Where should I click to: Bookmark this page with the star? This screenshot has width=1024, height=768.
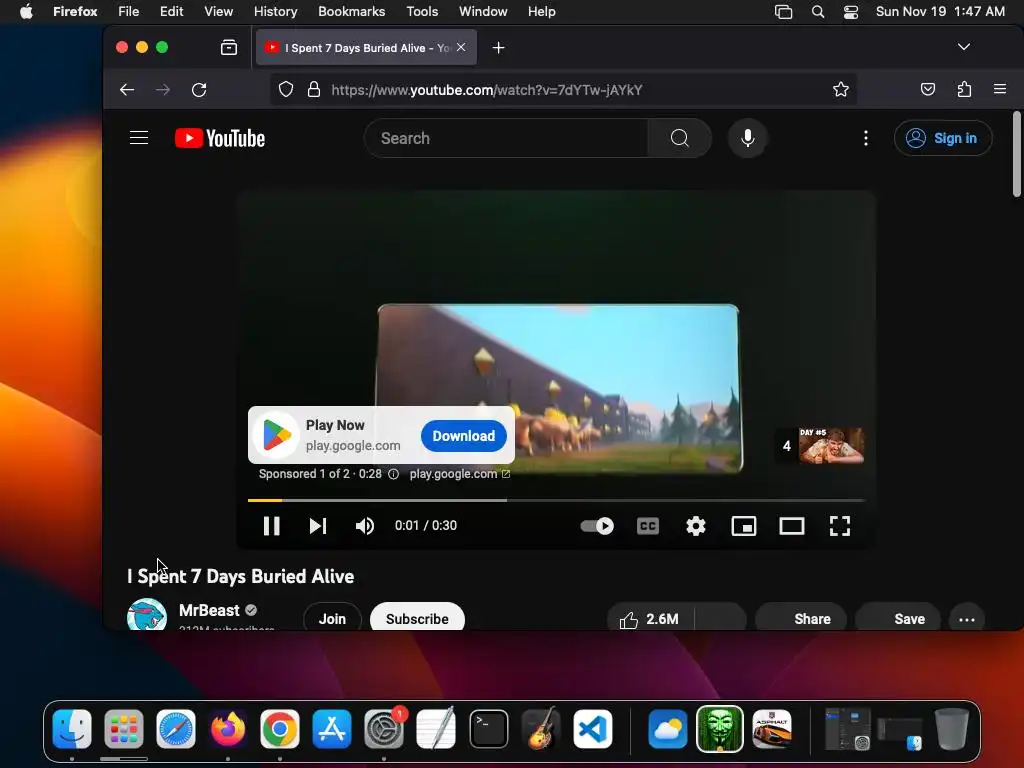tap(840, 89)
